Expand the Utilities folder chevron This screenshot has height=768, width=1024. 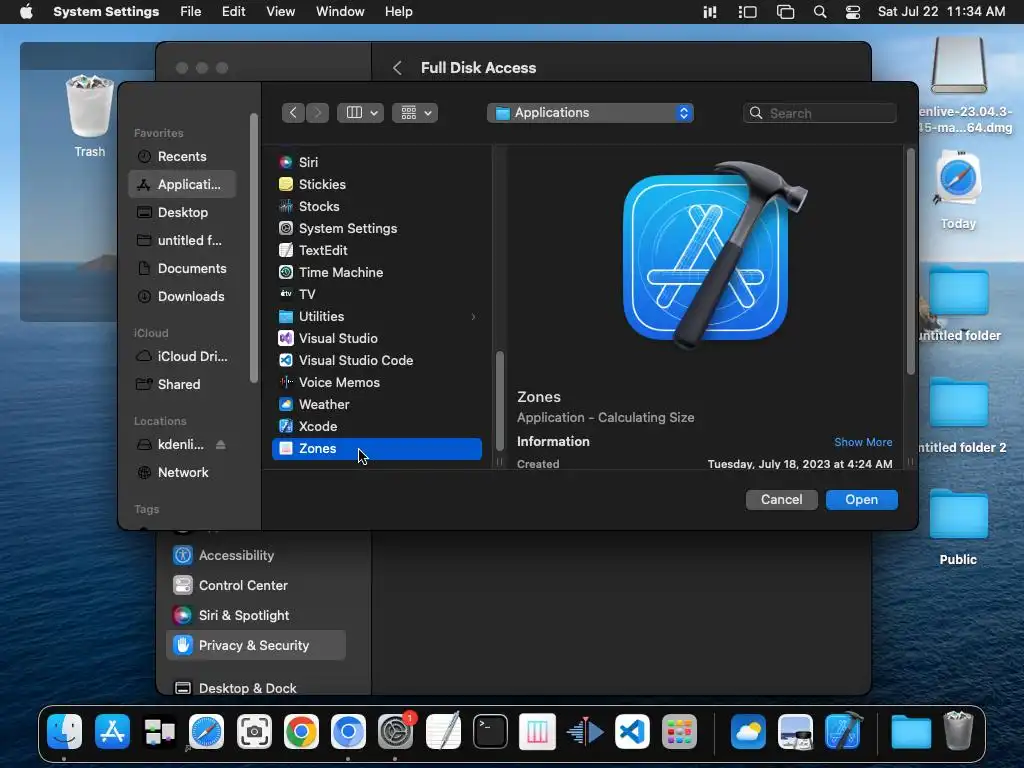click(473, 317)
